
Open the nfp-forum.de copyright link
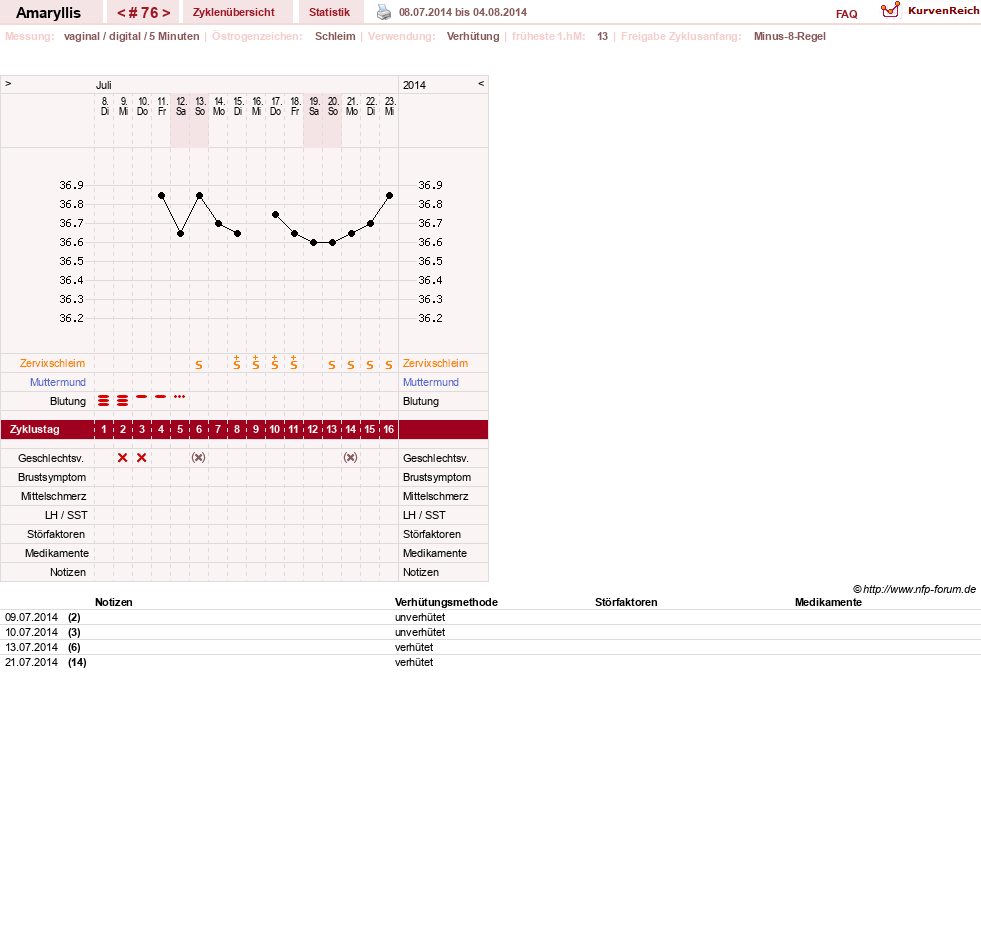point(914,589)
